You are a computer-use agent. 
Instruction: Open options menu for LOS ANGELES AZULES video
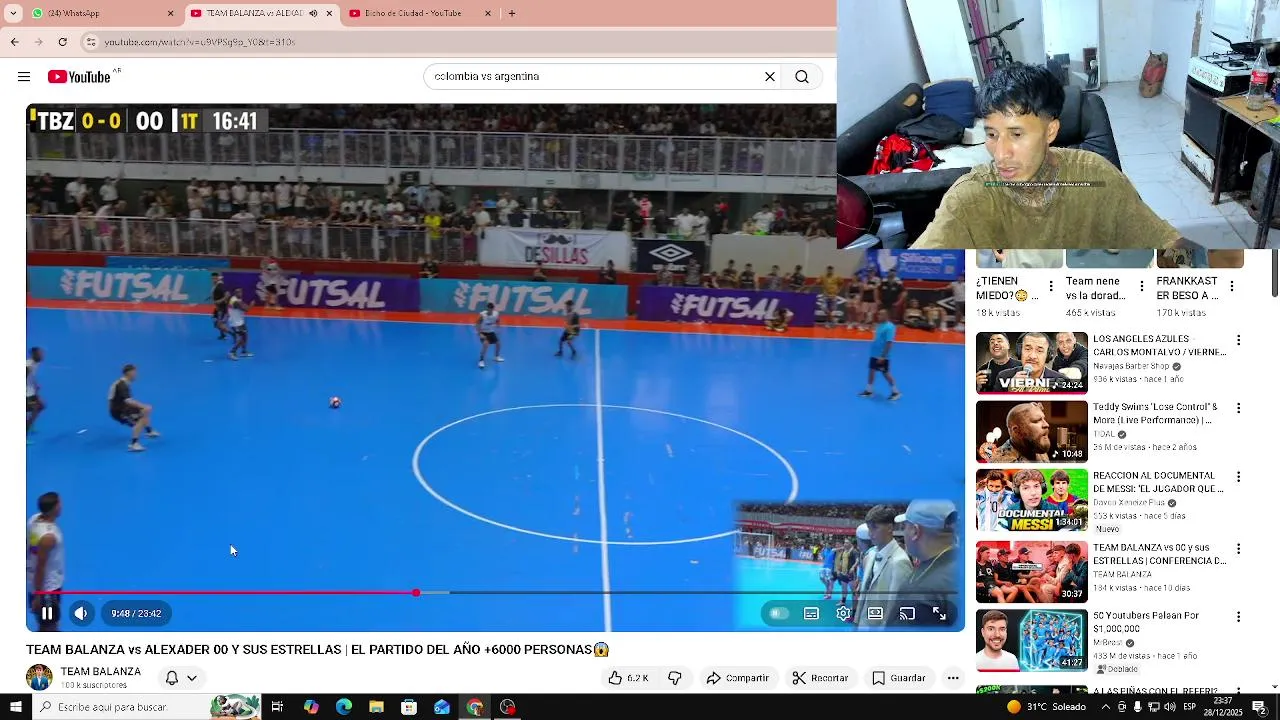pos(1238,341)
